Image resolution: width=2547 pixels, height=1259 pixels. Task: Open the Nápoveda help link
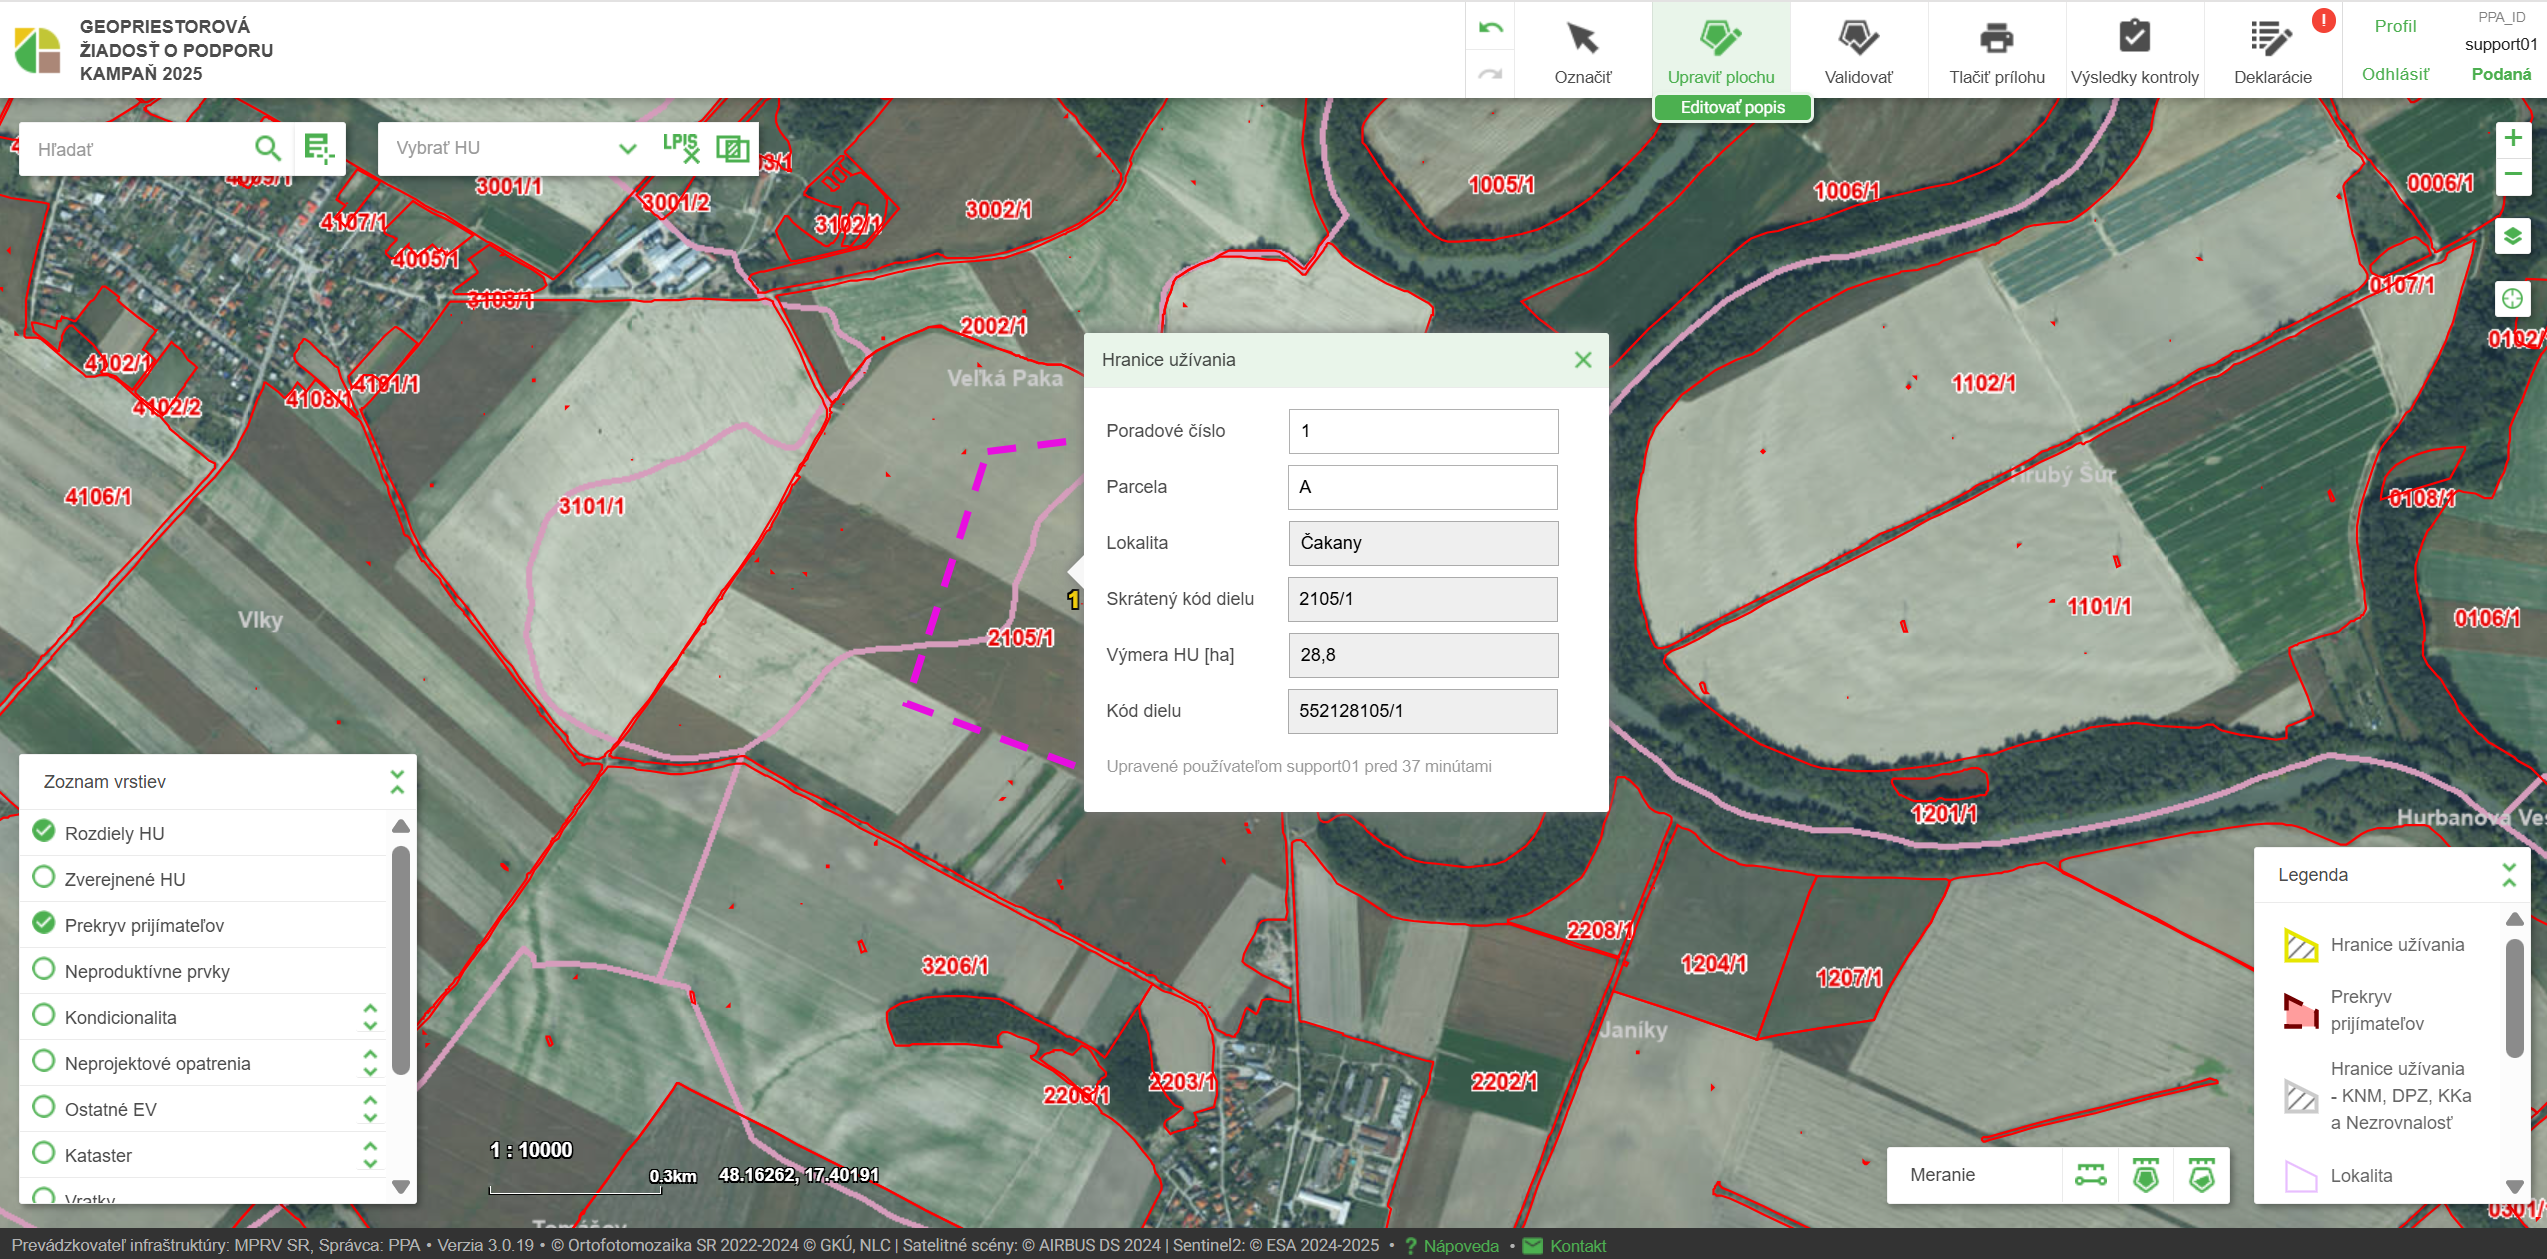(x=1460, y=1246)
